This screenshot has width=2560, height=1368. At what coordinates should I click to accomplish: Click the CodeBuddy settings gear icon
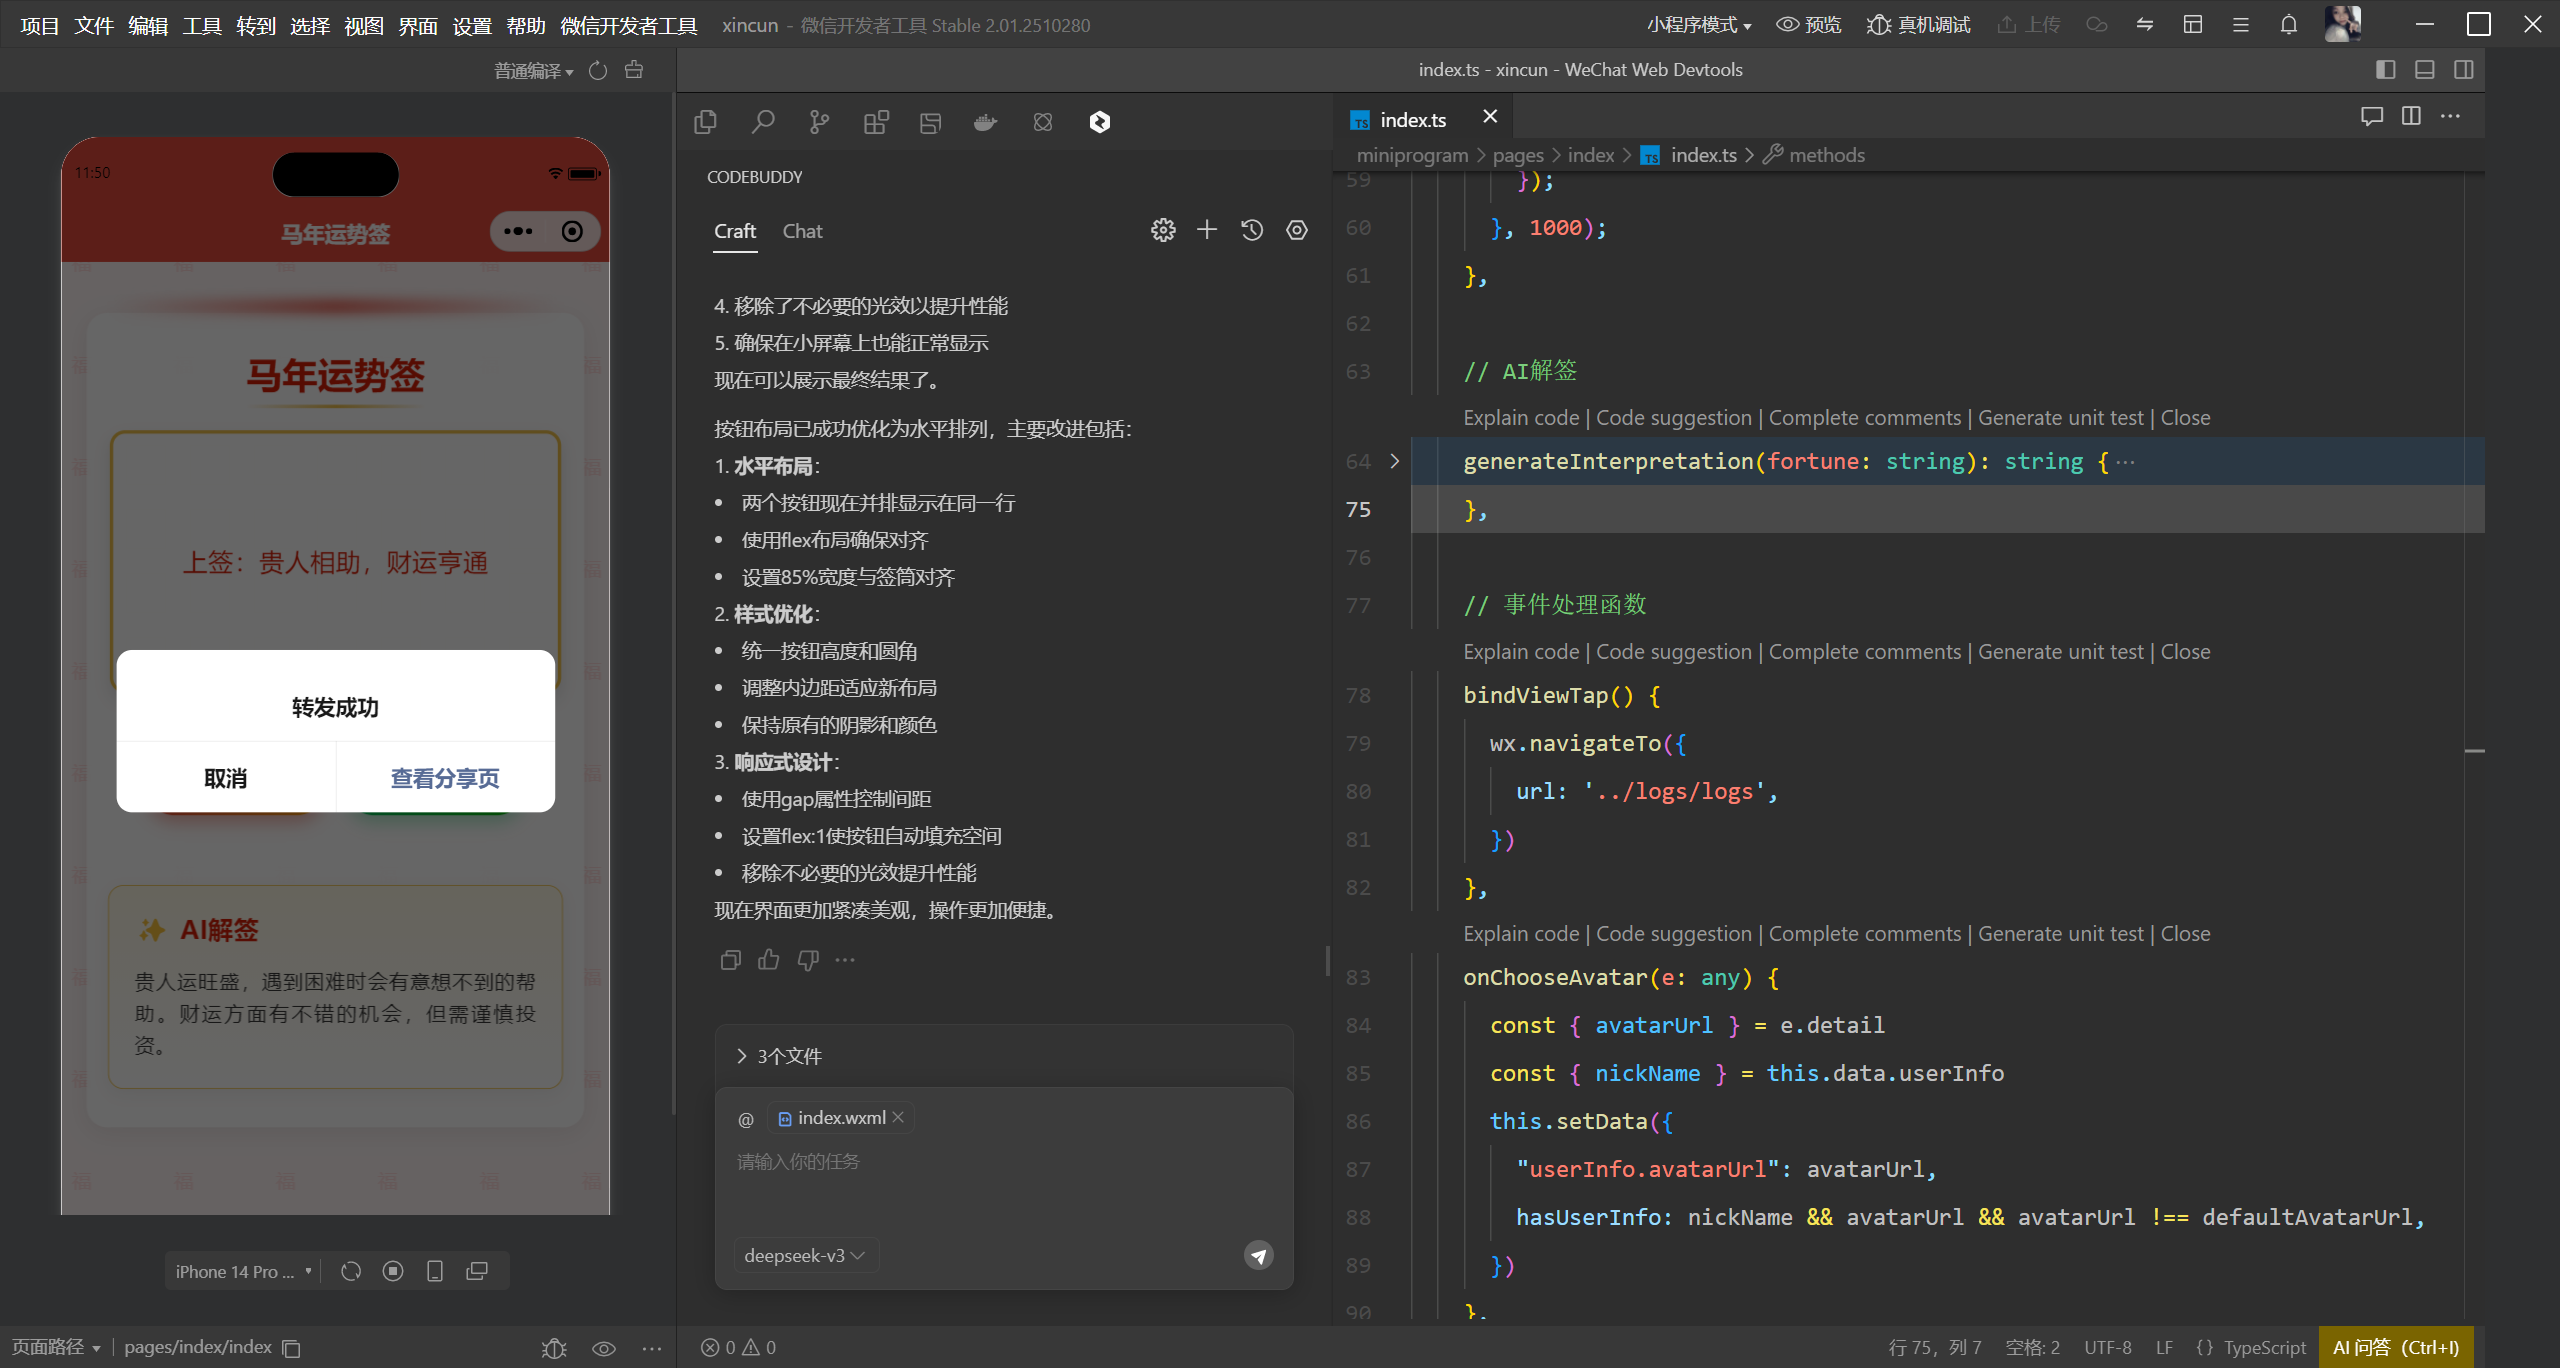click(1162, 230)
